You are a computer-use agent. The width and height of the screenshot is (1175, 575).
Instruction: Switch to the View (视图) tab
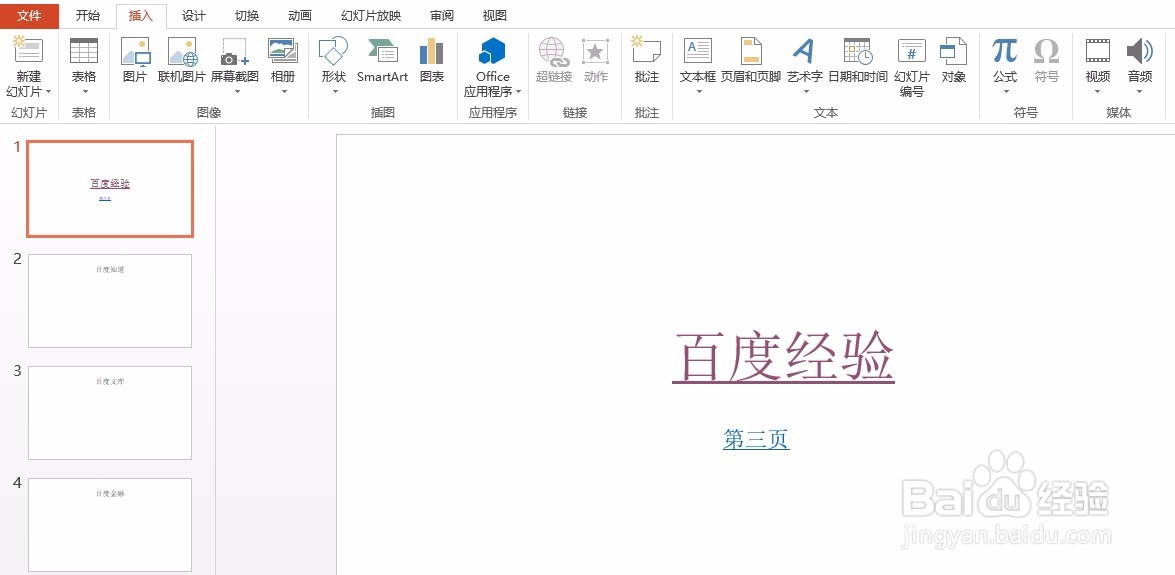pos(495,16)
